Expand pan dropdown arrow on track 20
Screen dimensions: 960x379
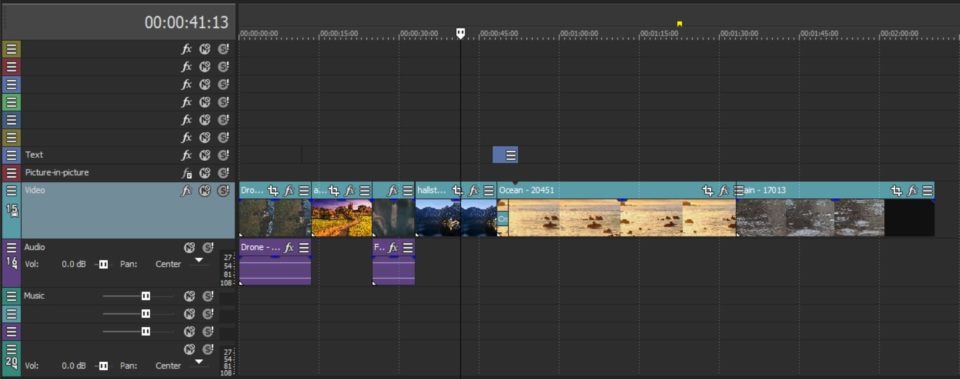point(198,362)
